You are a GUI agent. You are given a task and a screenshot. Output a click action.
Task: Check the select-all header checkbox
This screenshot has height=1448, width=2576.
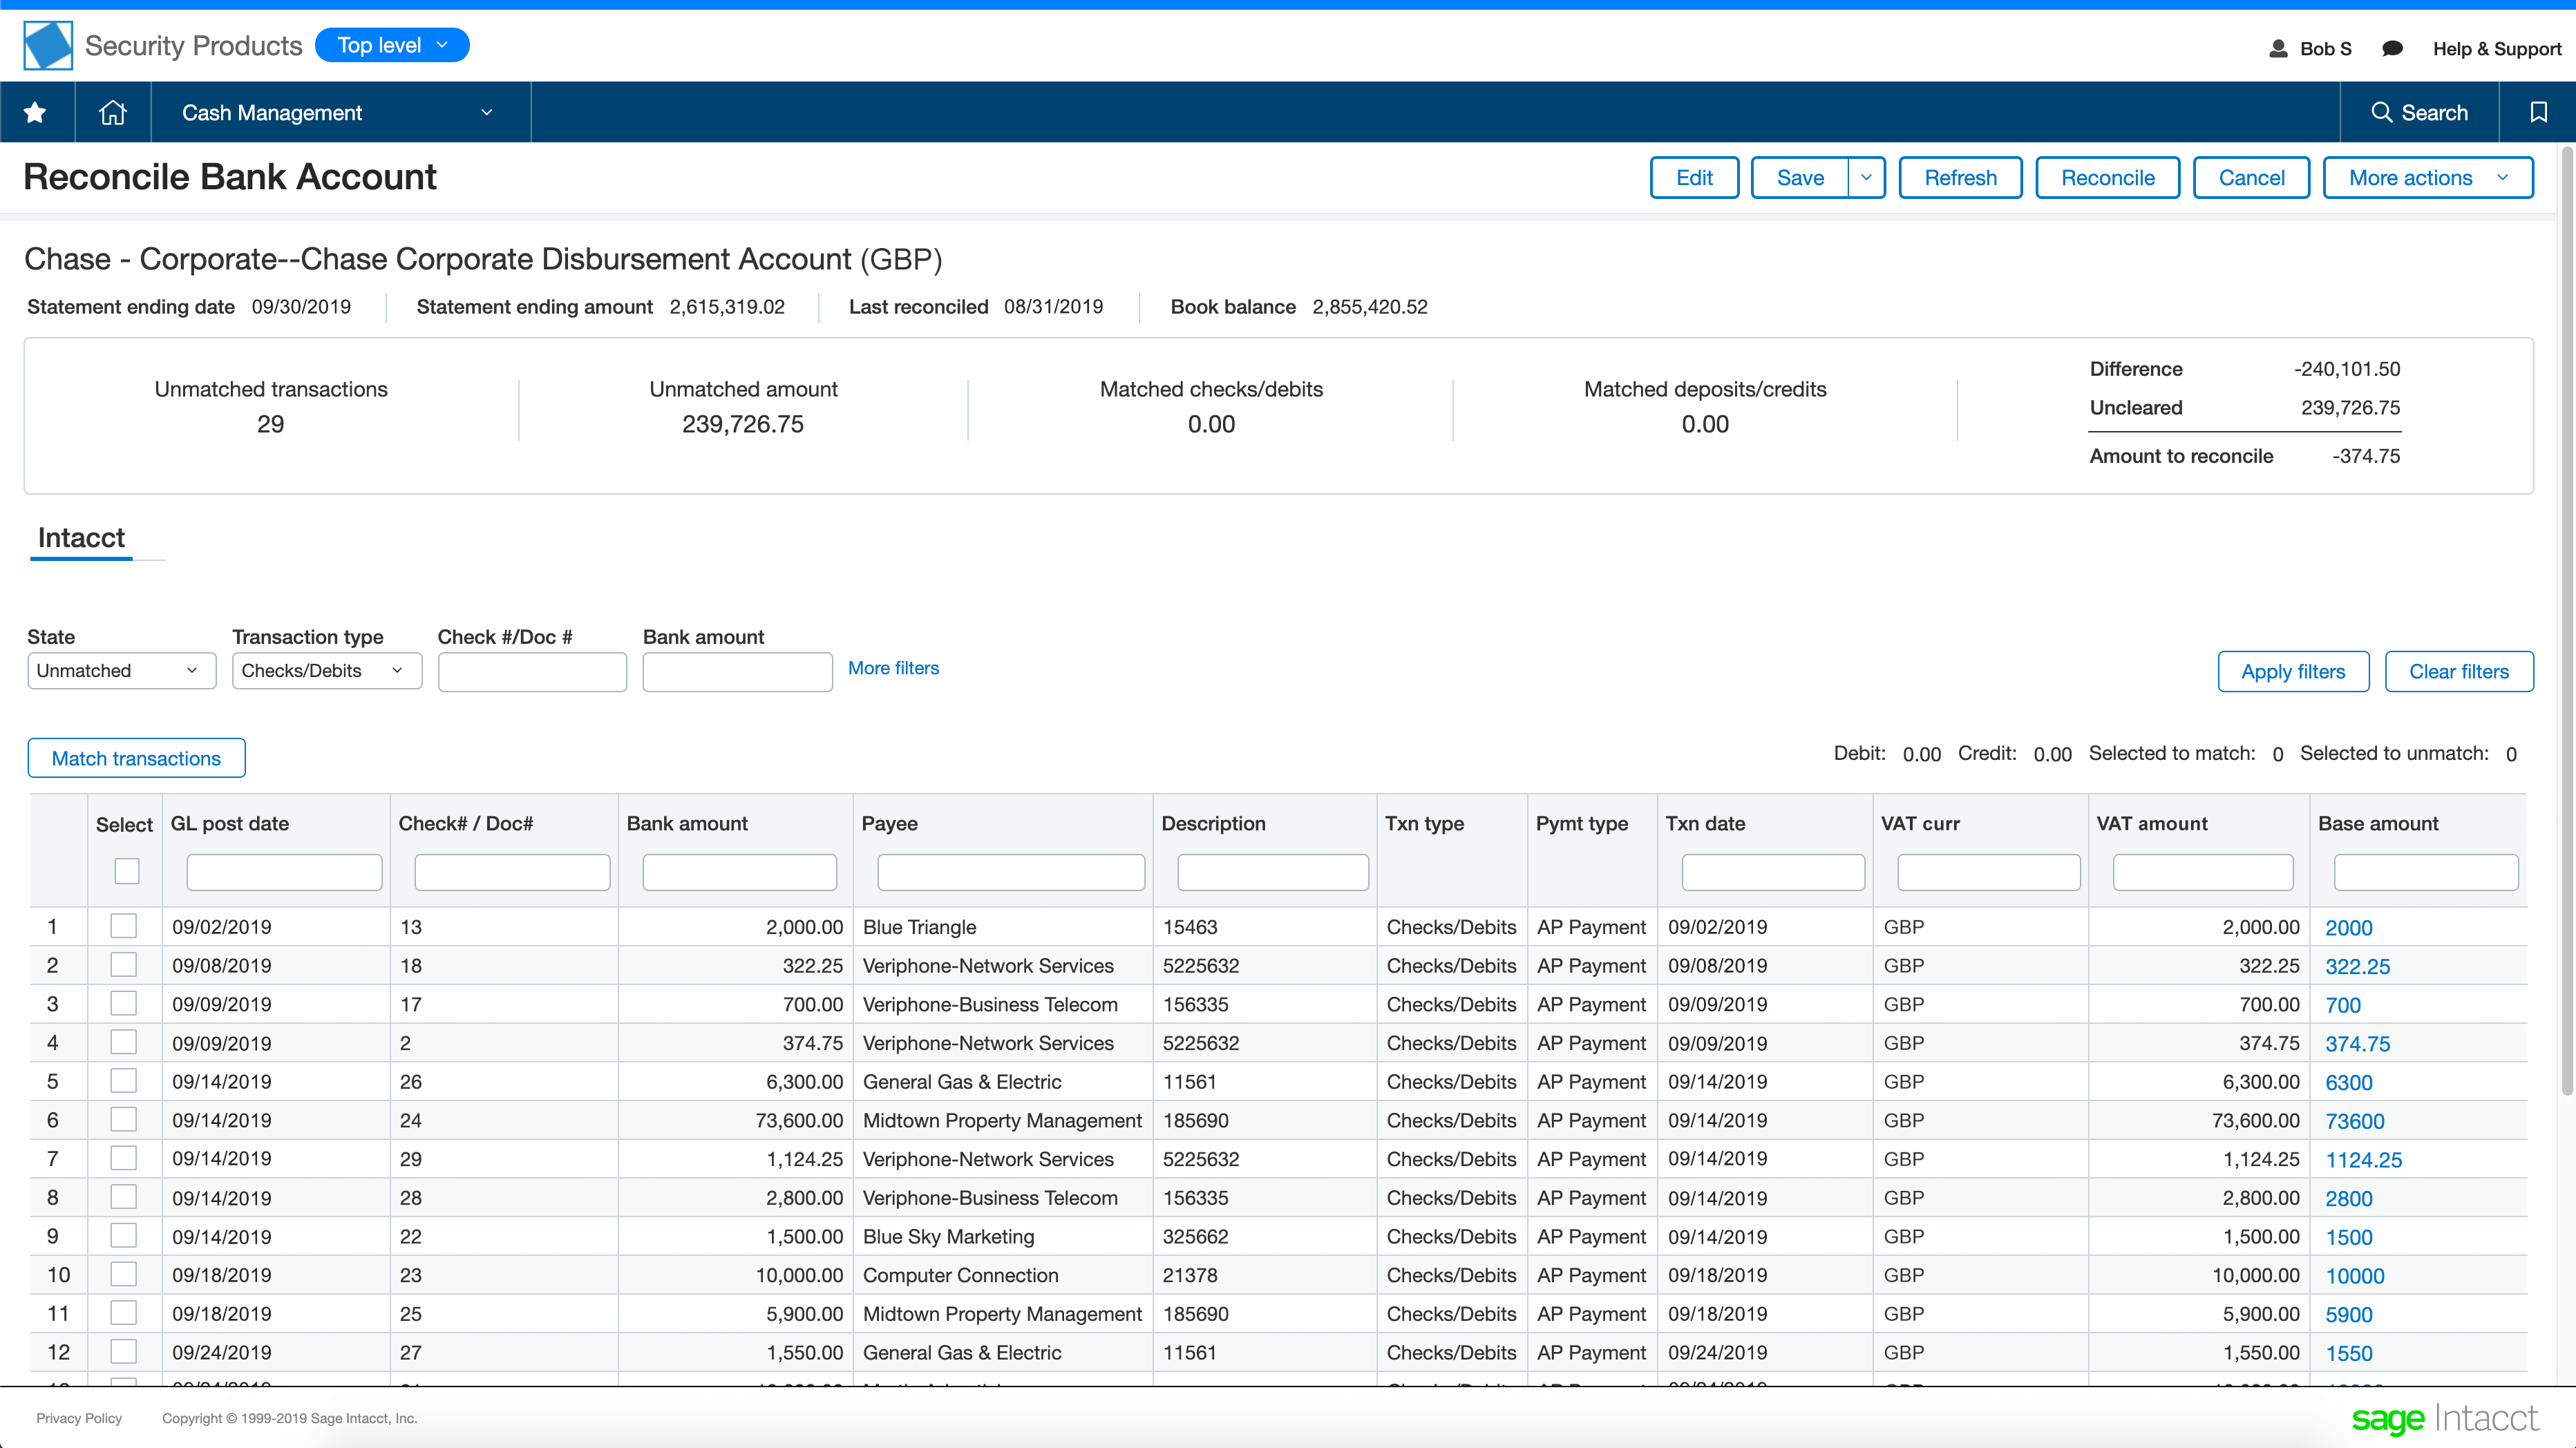point(127,871)
